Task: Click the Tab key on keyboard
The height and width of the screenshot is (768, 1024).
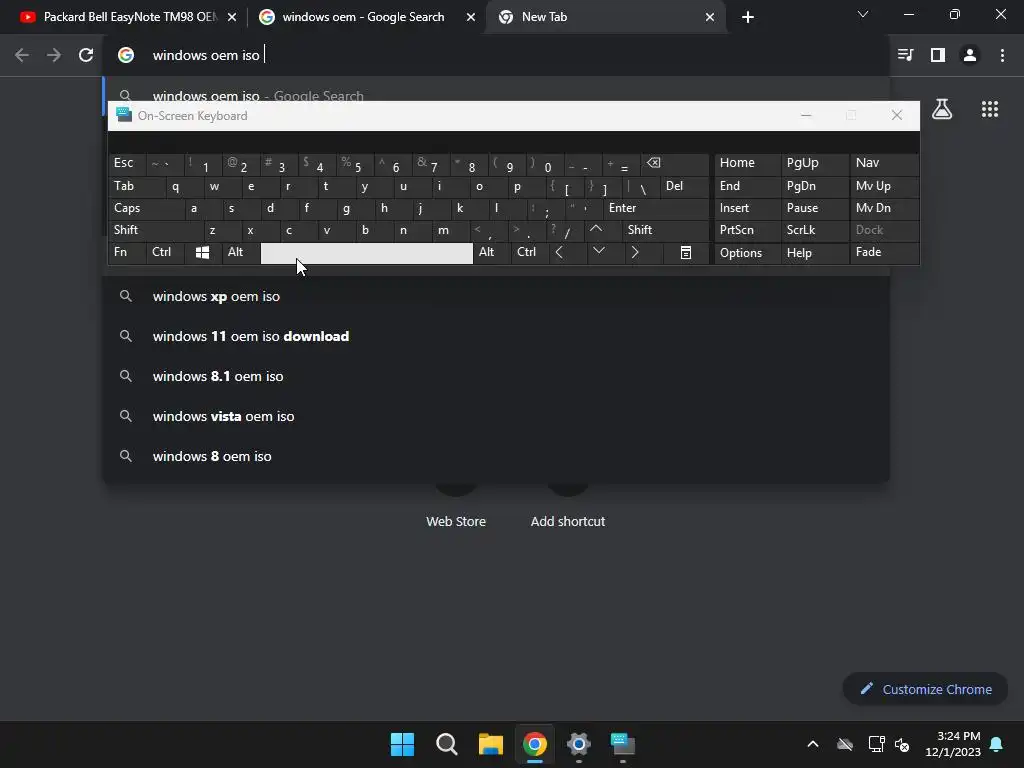Action: (136, 186)
